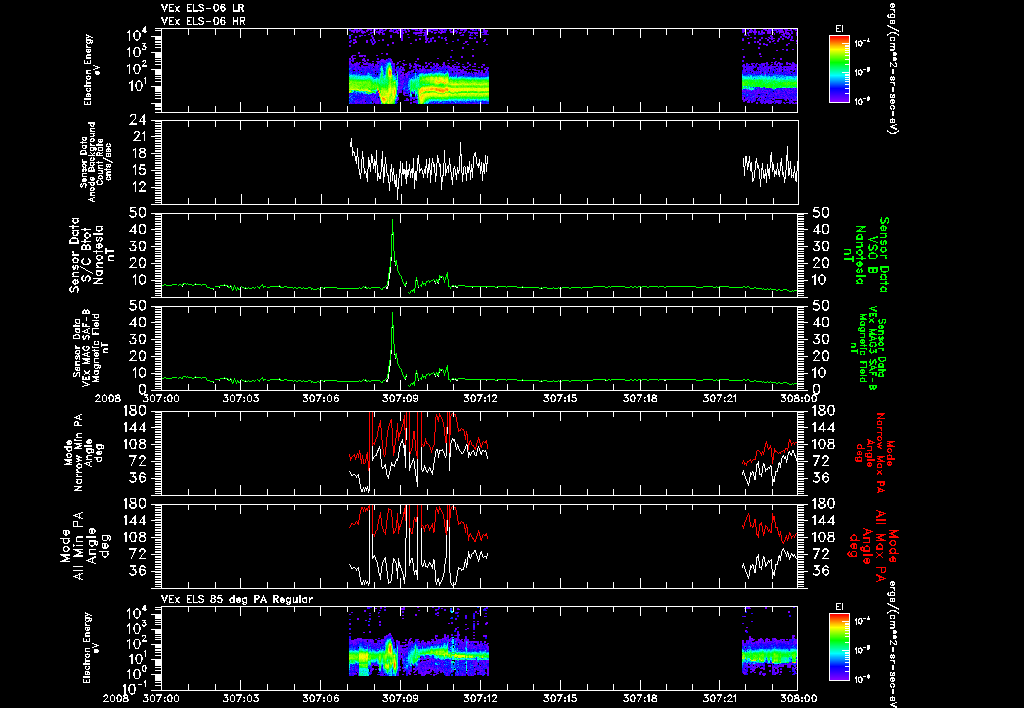
Task: Click the EI color bar beside bottom spectrogram
Action: point(839,647)
